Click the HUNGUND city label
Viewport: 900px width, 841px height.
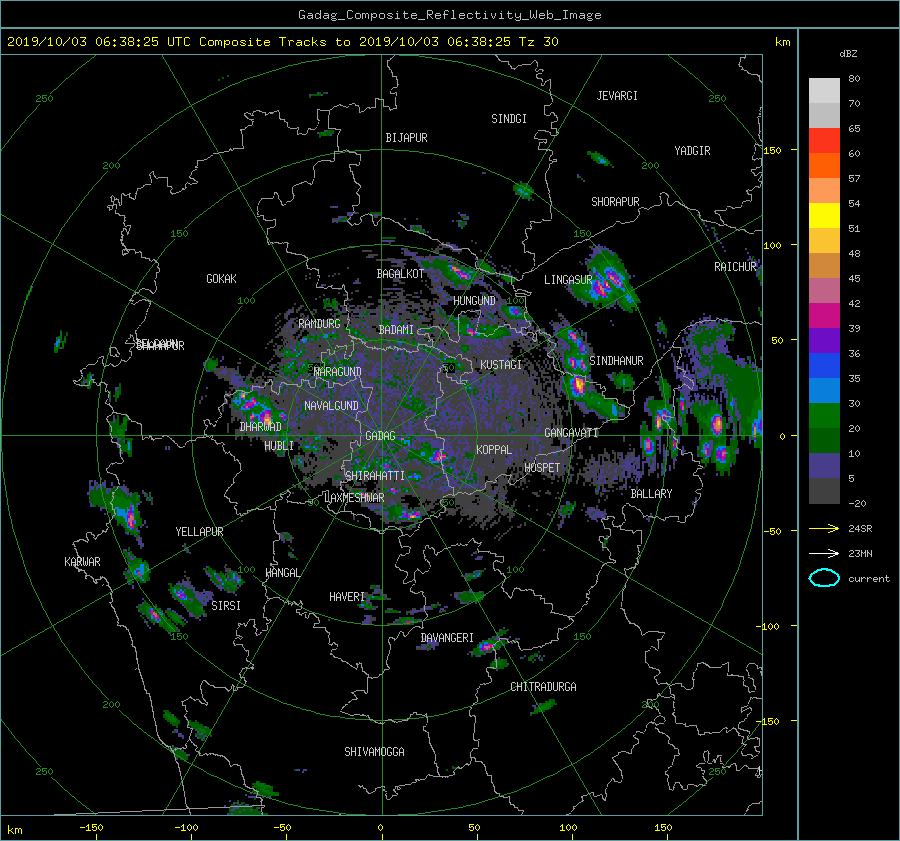[x=474, y=301]
